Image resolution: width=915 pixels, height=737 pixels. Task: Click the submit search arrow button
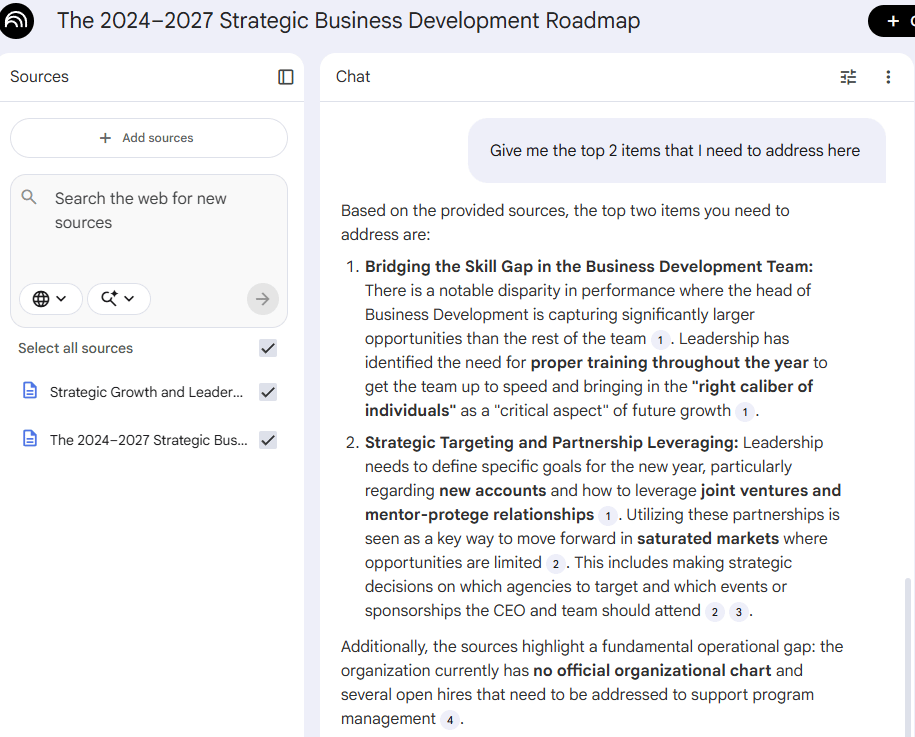(x=263, y=298)
